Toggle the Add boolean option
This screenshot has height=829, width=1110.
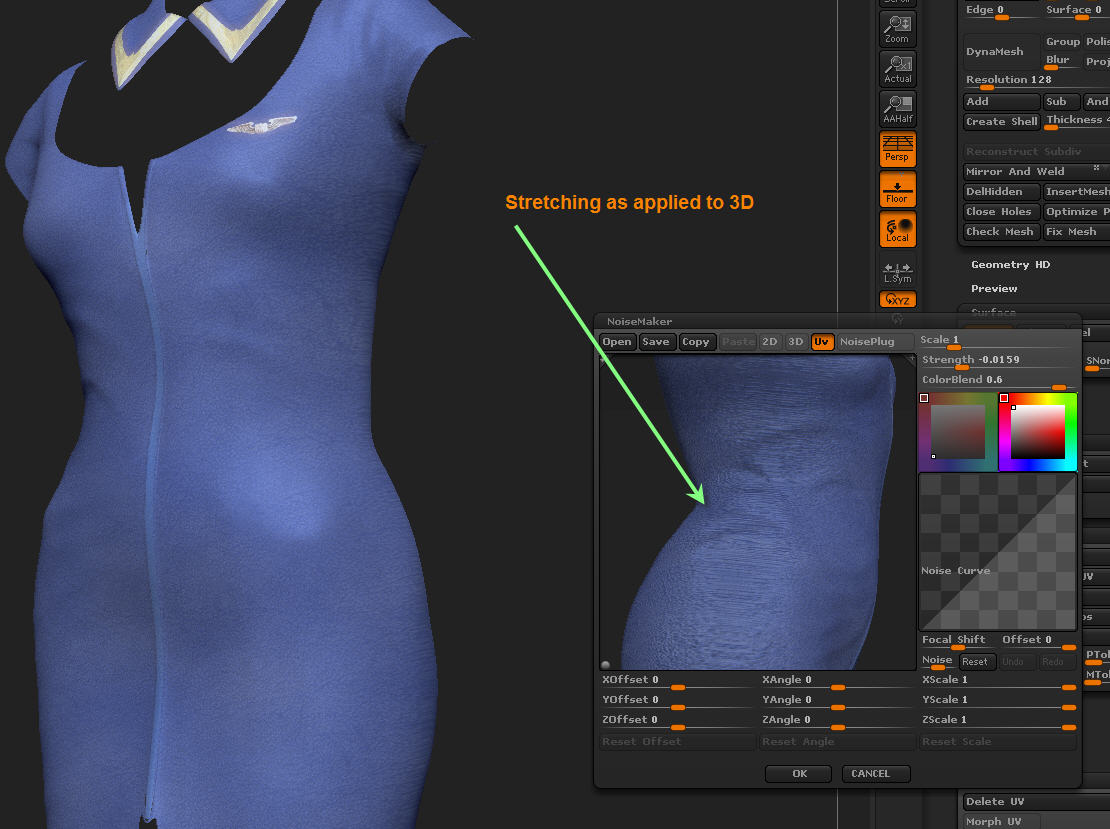click(x=1002, y=102)
